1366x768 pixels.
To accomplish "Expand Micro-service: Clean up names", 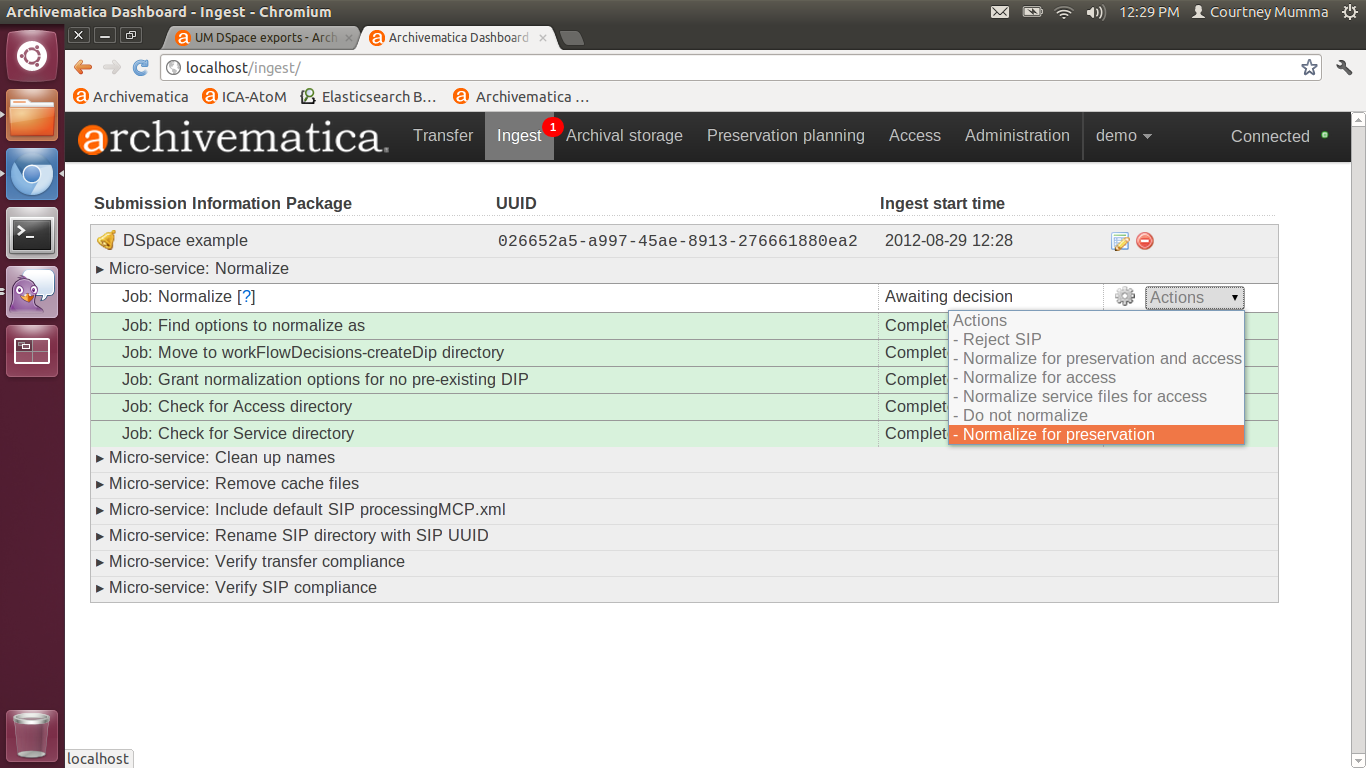I will coord(222,458).
